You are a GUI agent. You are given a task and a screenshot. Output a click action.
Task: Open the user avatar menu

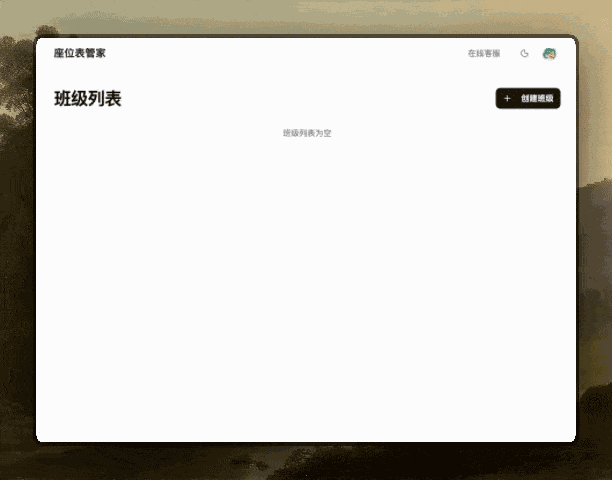pyautogui.click(x=549, y=54)
